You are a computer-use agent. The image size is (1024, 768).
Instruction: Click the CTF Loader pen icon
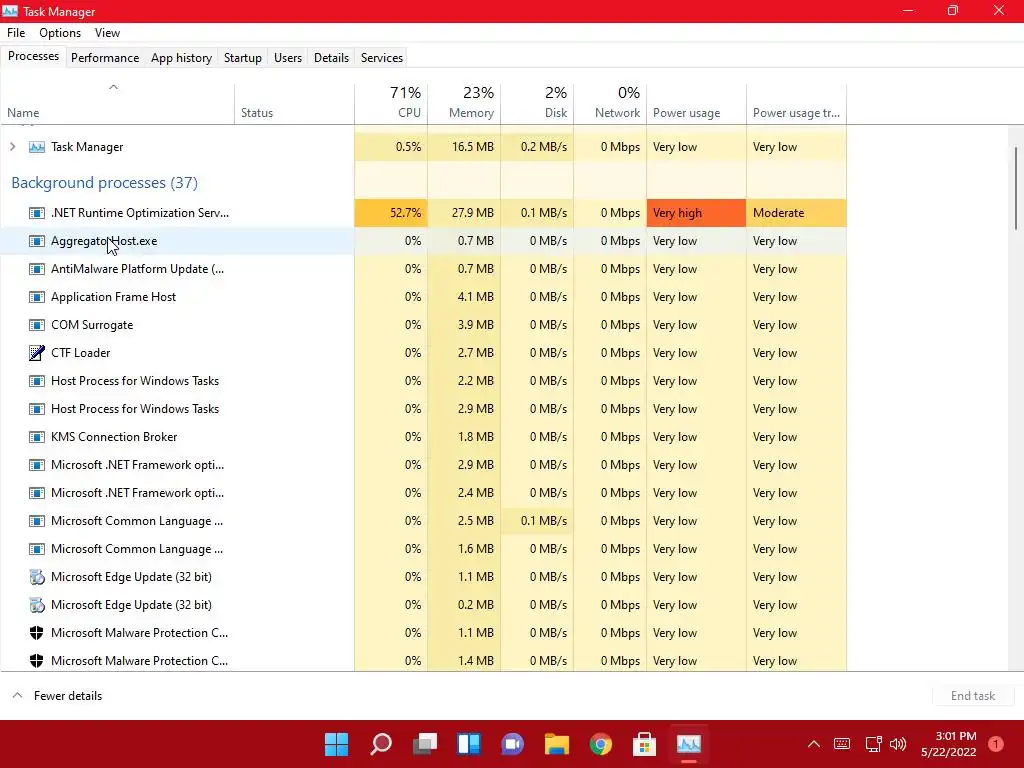click(x=37, y=353)
